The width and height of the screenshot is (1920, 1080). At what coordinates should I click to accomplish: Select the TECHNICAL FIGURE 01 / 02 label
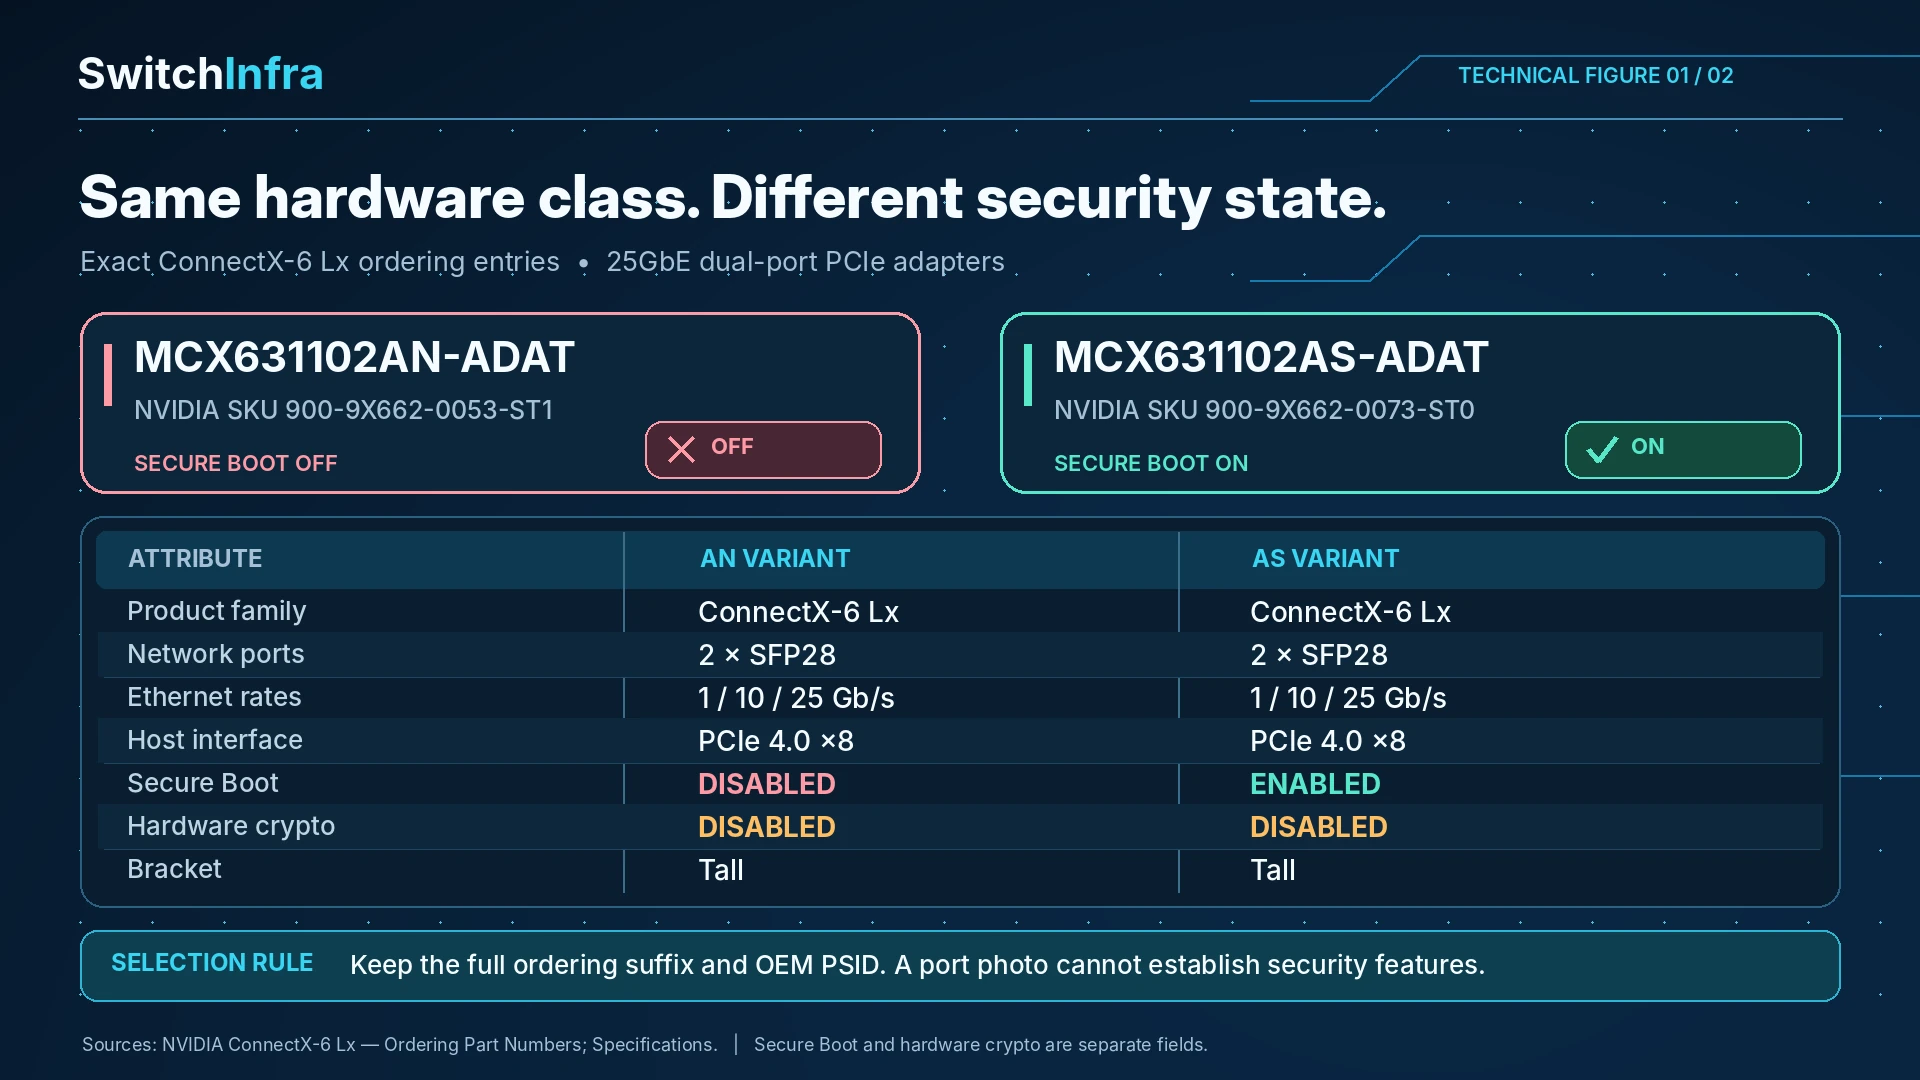coord(1595,76)
